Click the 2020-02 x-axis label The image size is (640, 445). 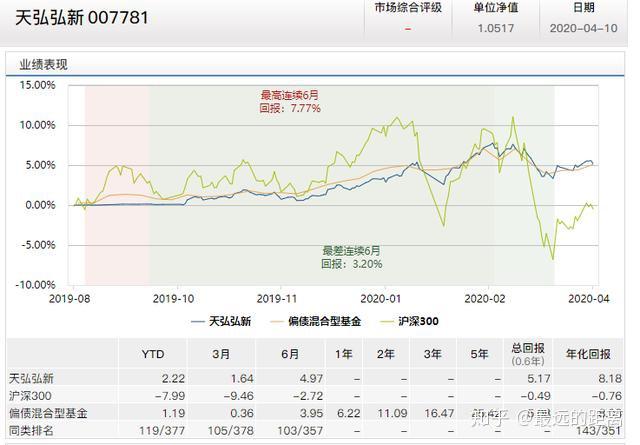pyautogui.click(x=485, y=299)
